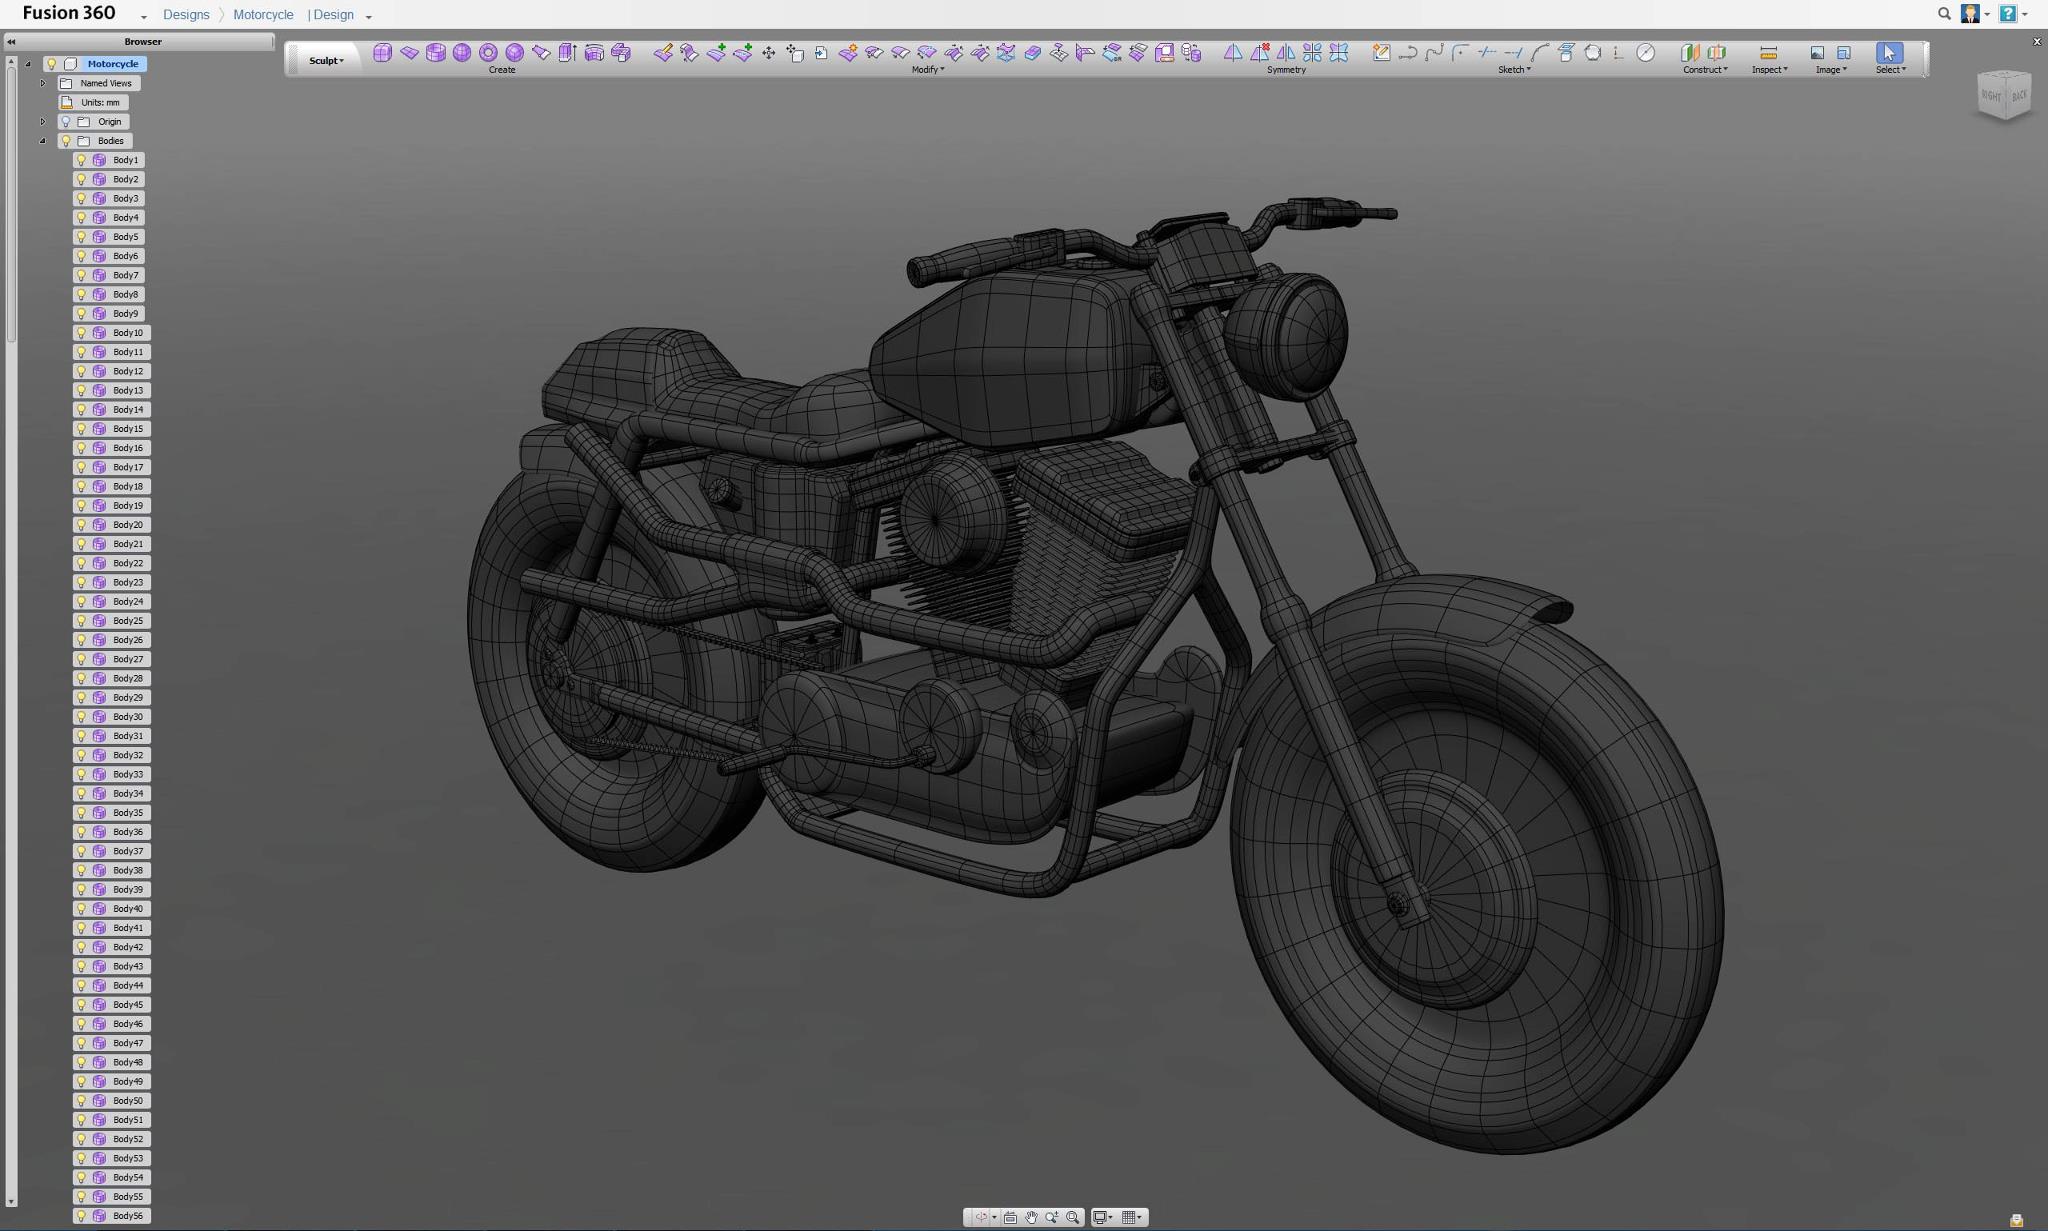Collapse the Browser panel with its arrow button

coord(10,41)
